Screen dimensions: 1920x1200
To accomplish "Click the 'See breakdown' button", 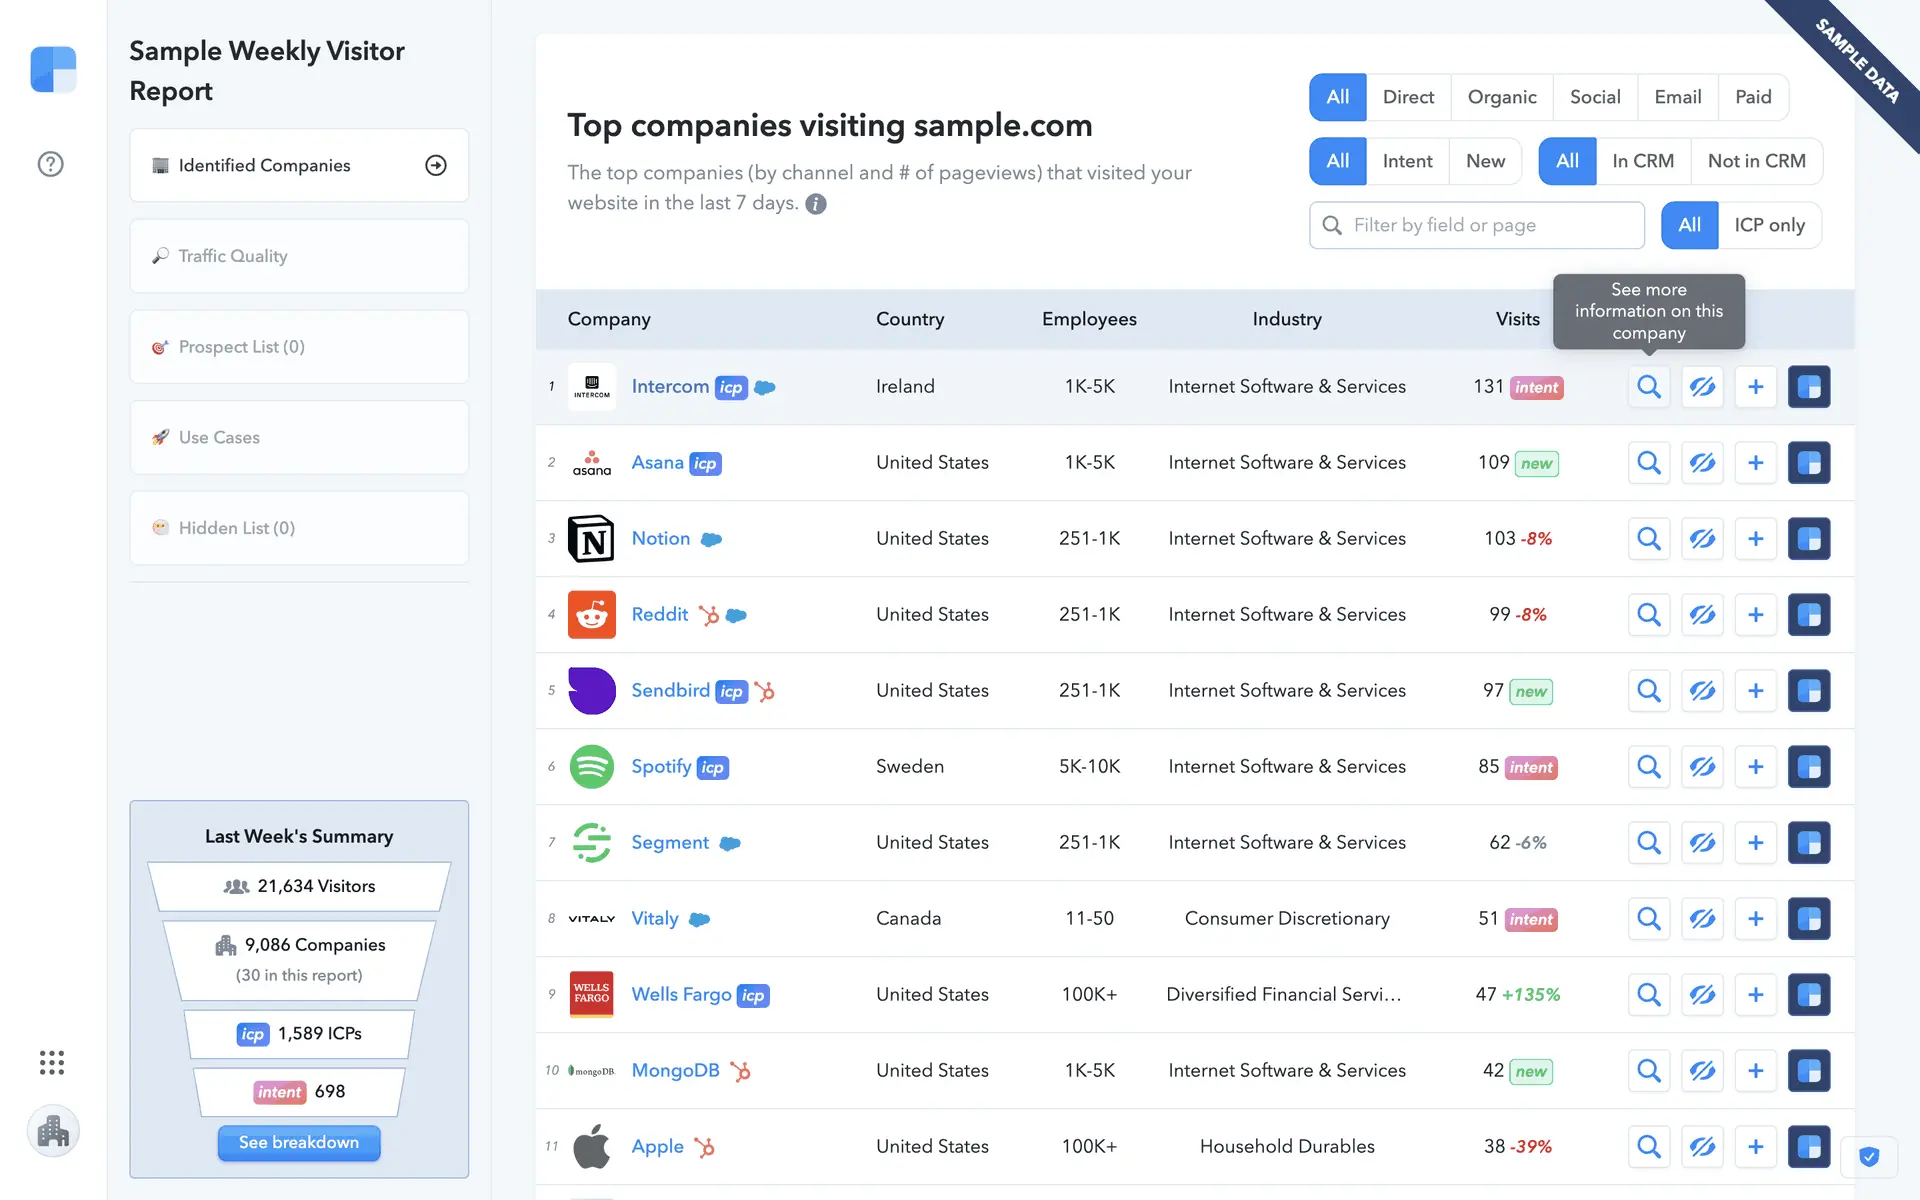I will coord(299,1142).
